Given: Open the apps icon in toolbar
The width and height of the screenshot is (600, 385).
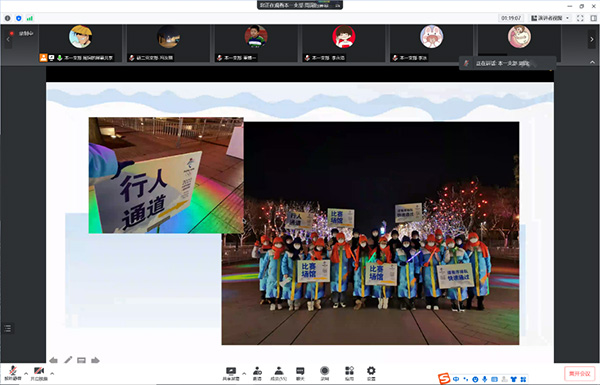Looking at the screenshot, I should [x=349, y=373].
